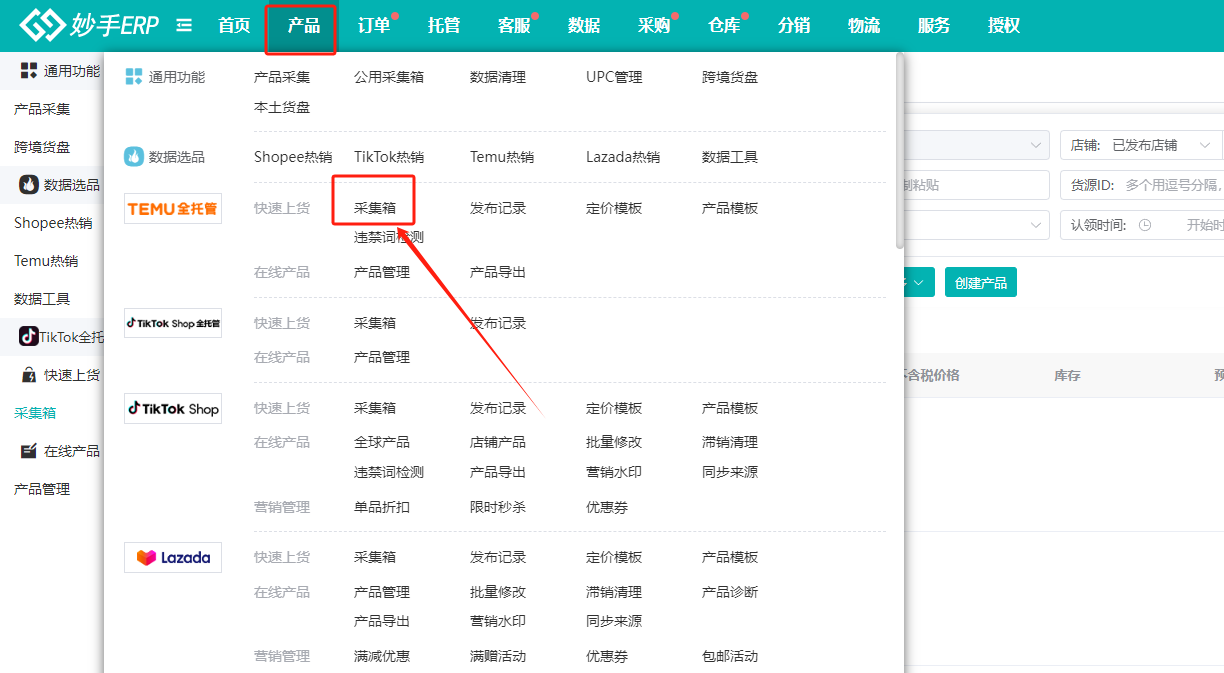Screen dimensions: 1224x673
Task: Open 违禁词检测 under TEMU全托管
Action: [x=389, y=237]
